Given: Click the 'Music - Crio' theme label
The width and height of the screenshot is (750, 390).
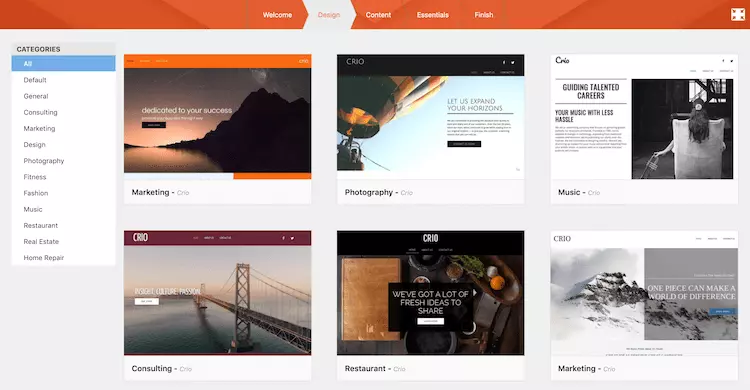Looking at the screenshot, I should point(579,192).
